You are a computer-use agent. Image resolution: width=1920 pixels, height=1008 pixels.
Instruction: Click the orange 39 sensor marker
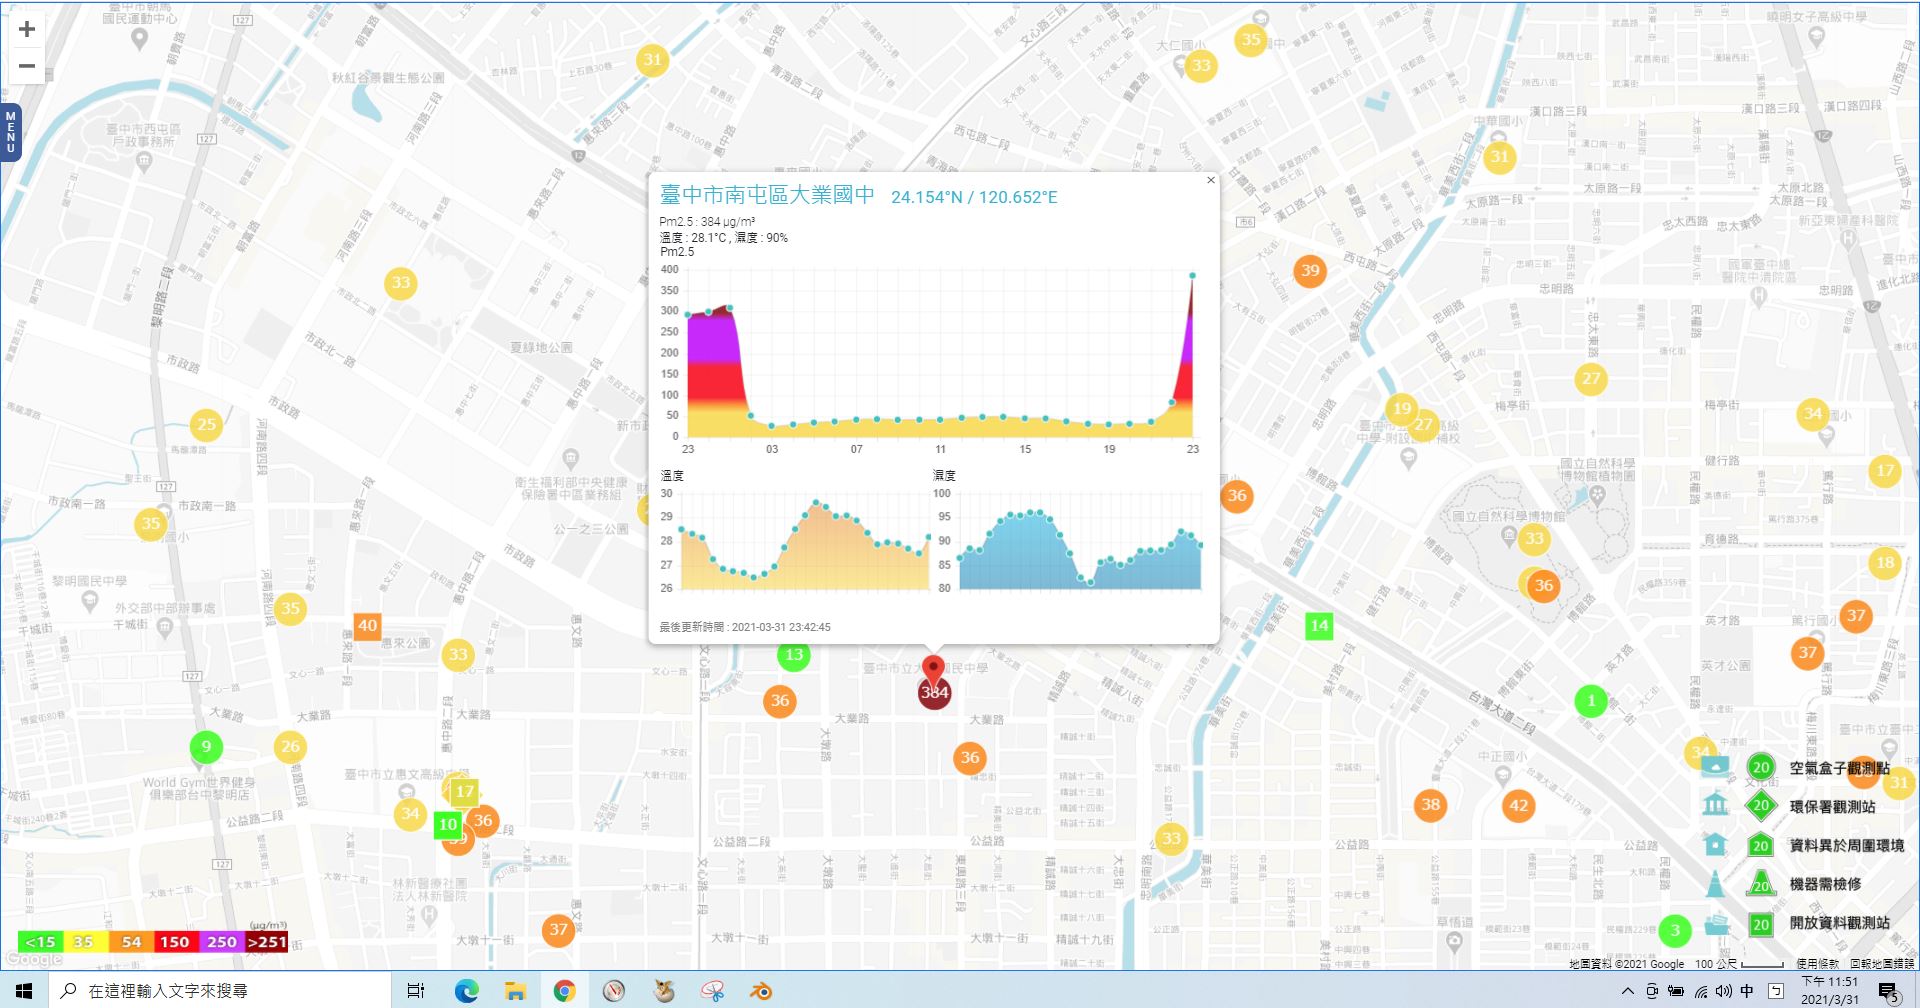tap(1310, 270)
